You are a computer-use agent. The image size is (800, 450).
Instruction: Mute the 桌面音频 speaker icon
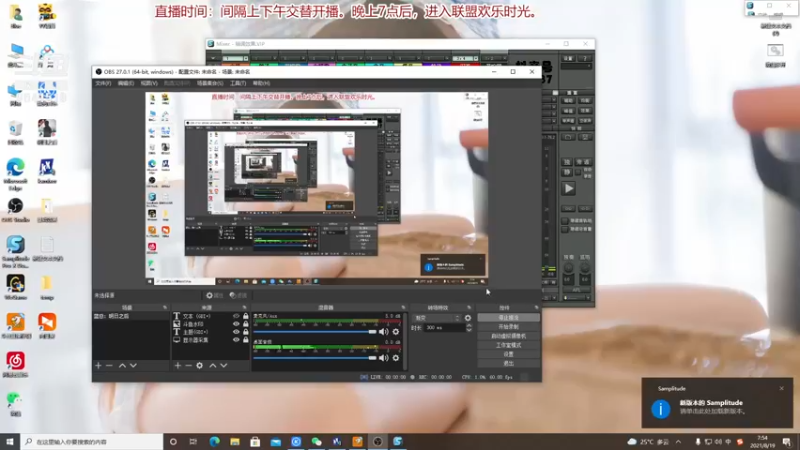coord(384,358)
